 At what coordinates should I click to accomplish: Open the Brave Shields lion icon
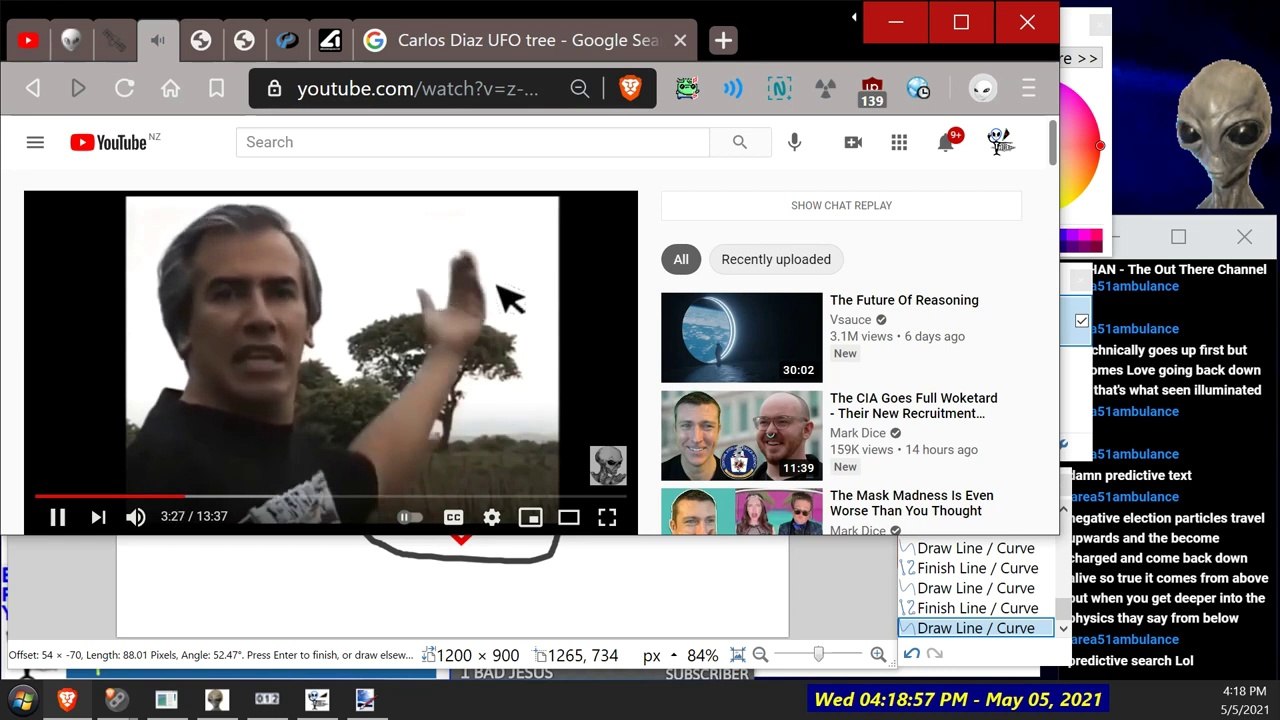click(x=630, y=89)
